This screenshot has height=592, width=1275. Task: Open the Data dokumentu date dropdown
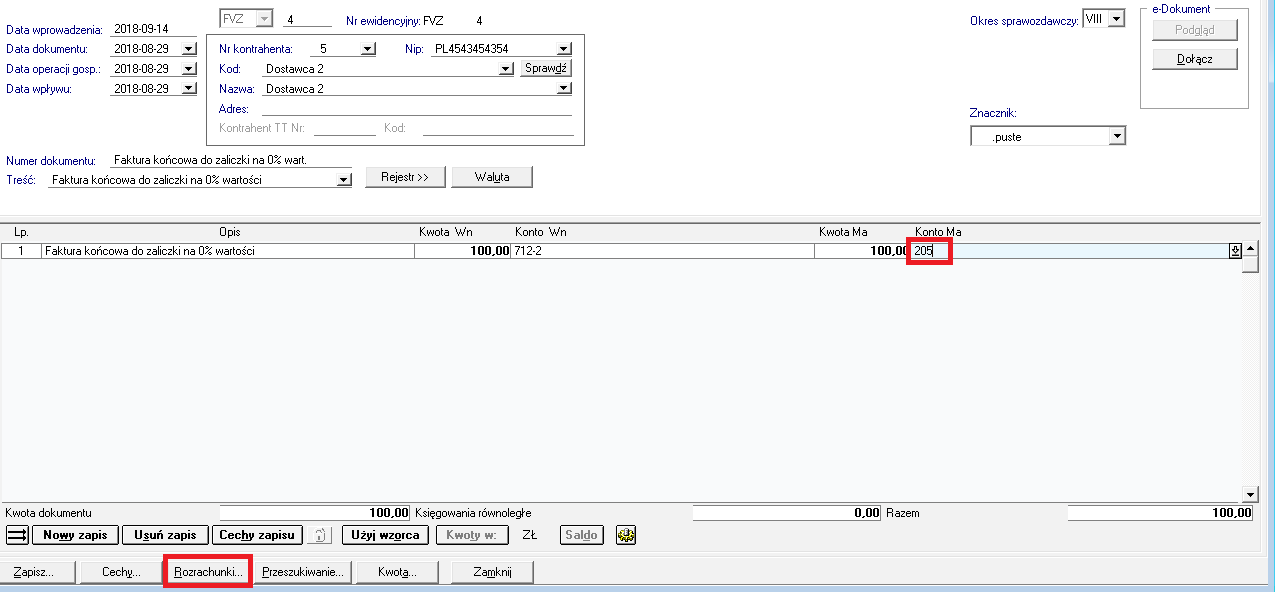(189, 49)
